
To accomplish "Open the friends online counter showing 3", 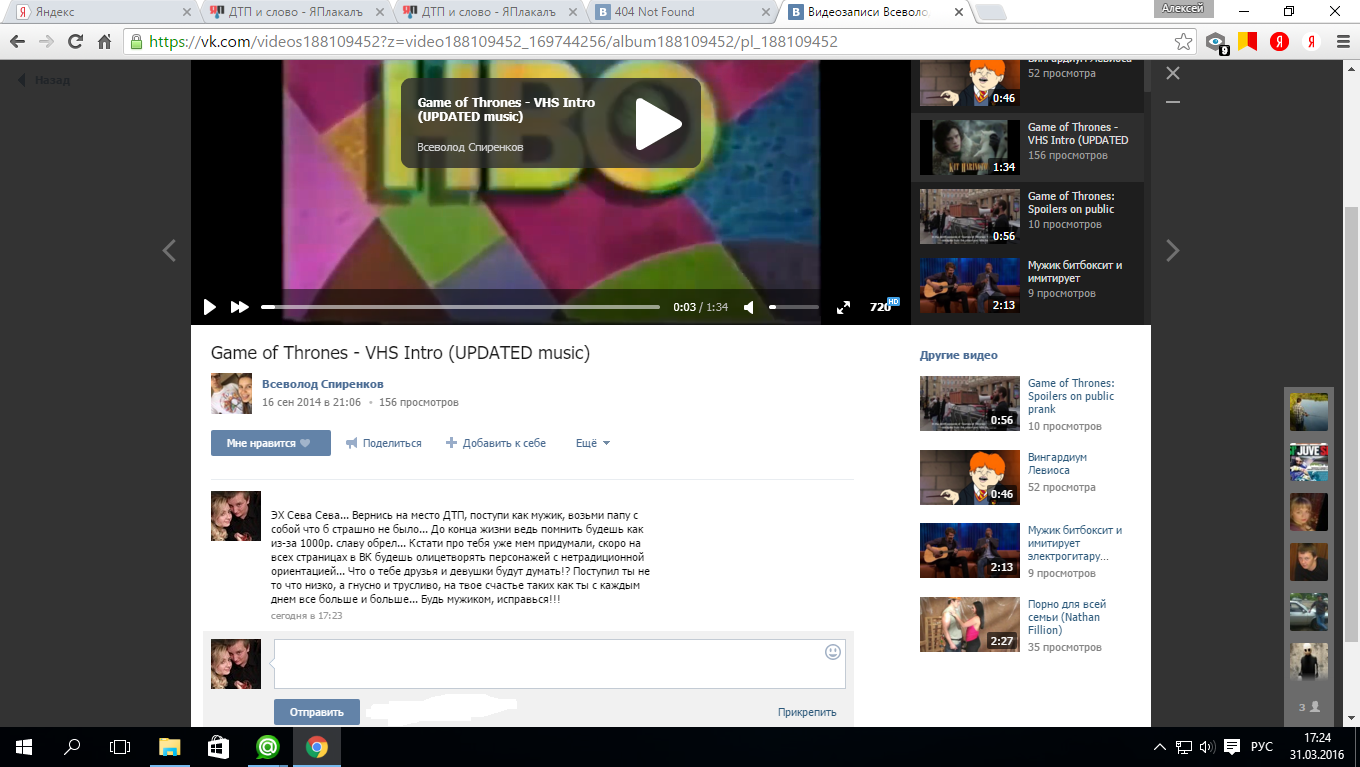I will point(1309,707).
